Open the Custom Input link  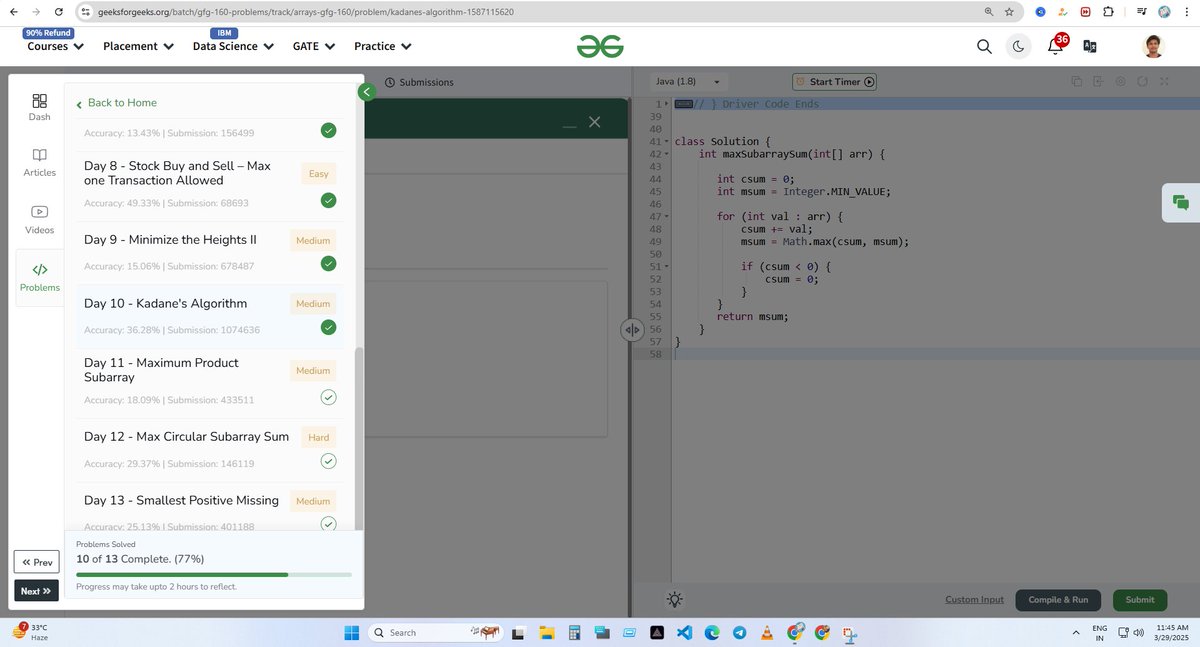pyautogui.click(x=974, y=599)
